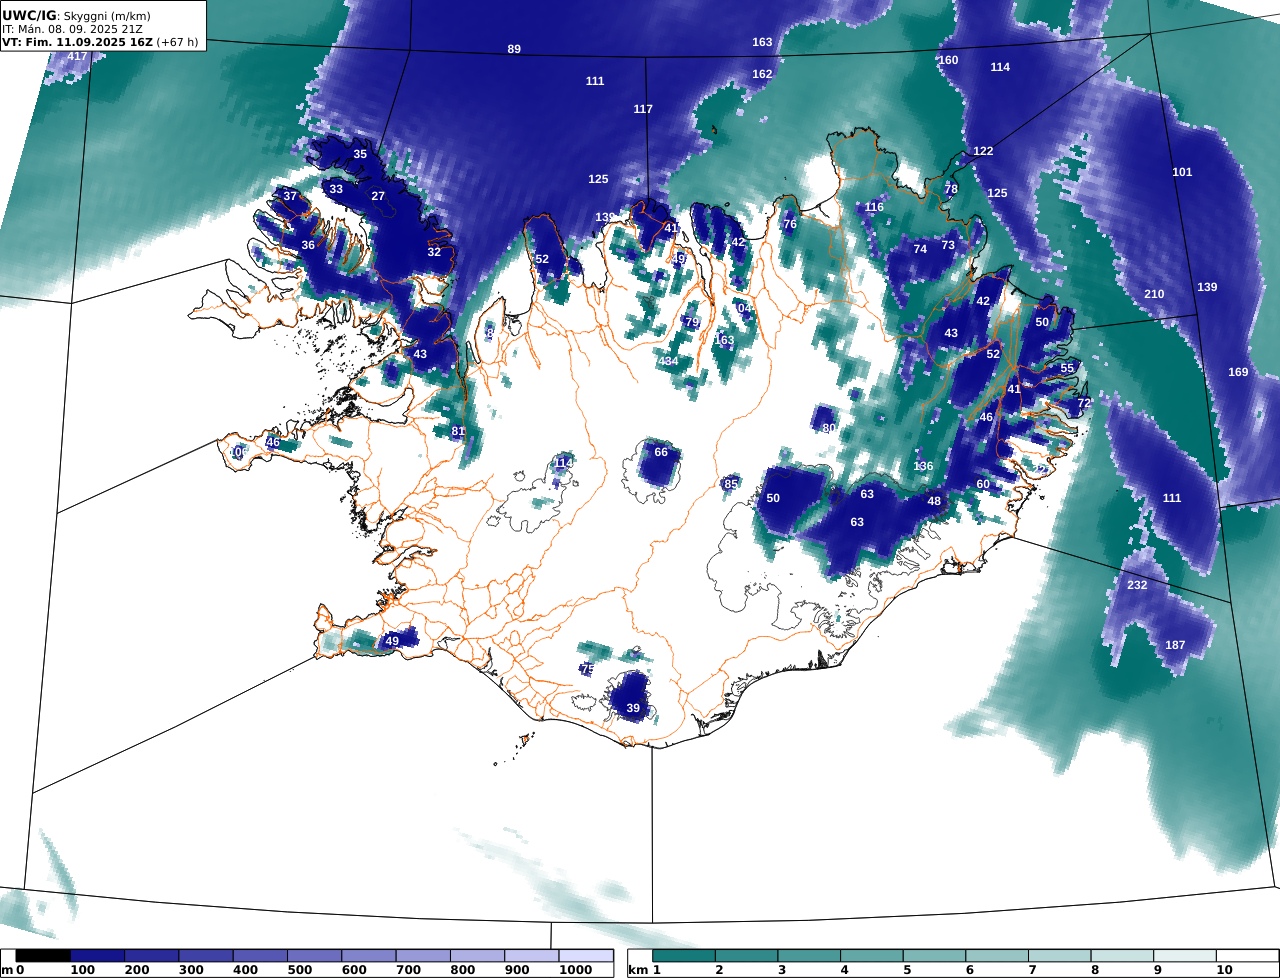Screen dimensions: 1280x978
Task: Click the value 32 on the map
Action: click(x=434, y=252)
